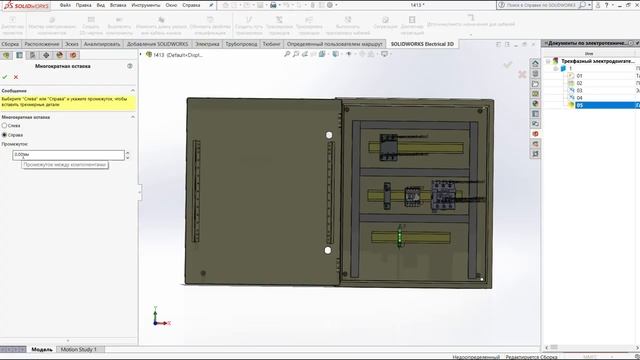The height and width of the screenshot is (360, 640).
Task: Select highlighted document 05 in tree
Action: tap(607, 105)
